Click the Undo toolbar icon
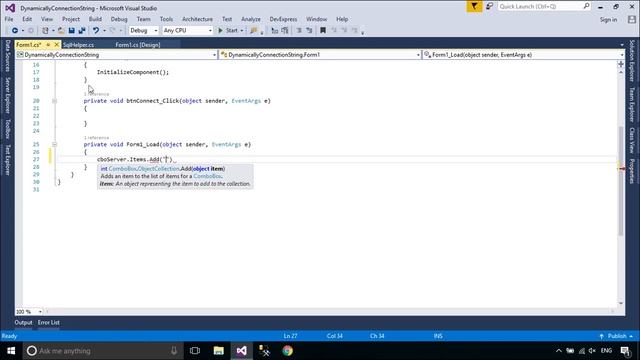The width and height of the screenshot is (640, 360). [96, 31]
